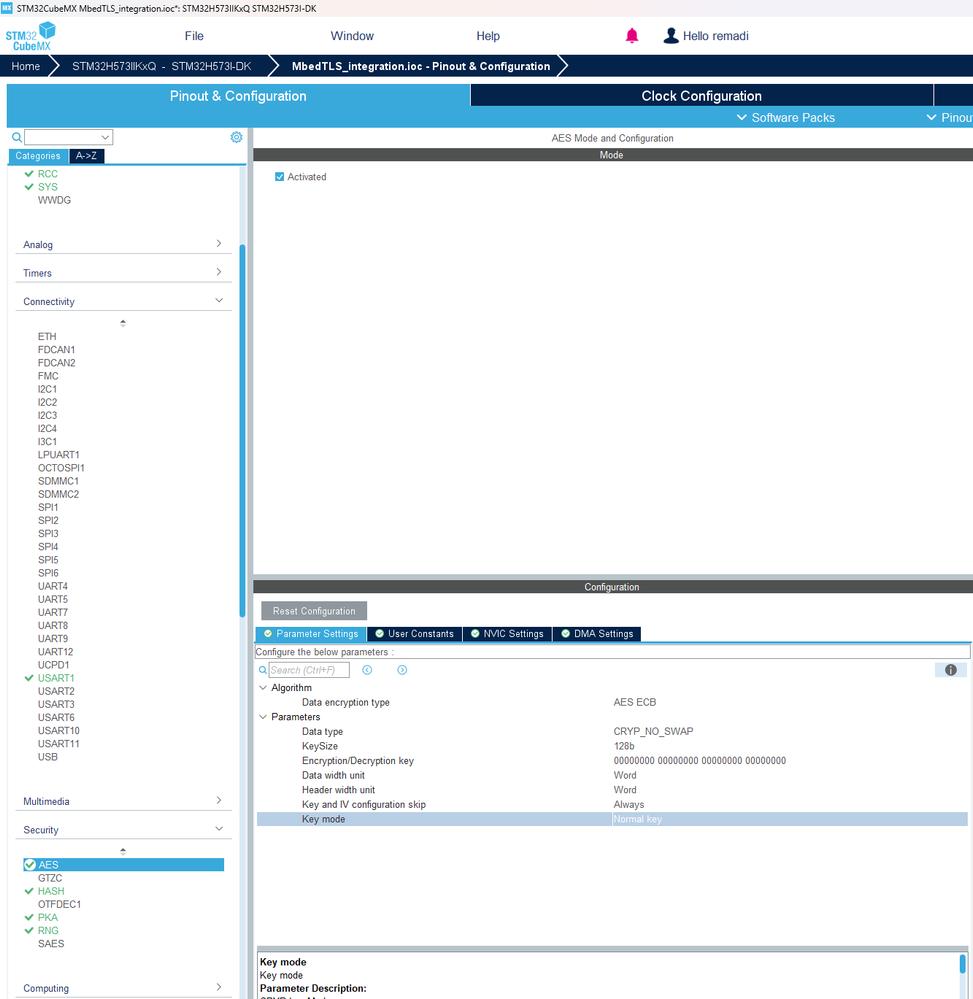
Task: Select the USB peripheral
Action: coord(47,757)
